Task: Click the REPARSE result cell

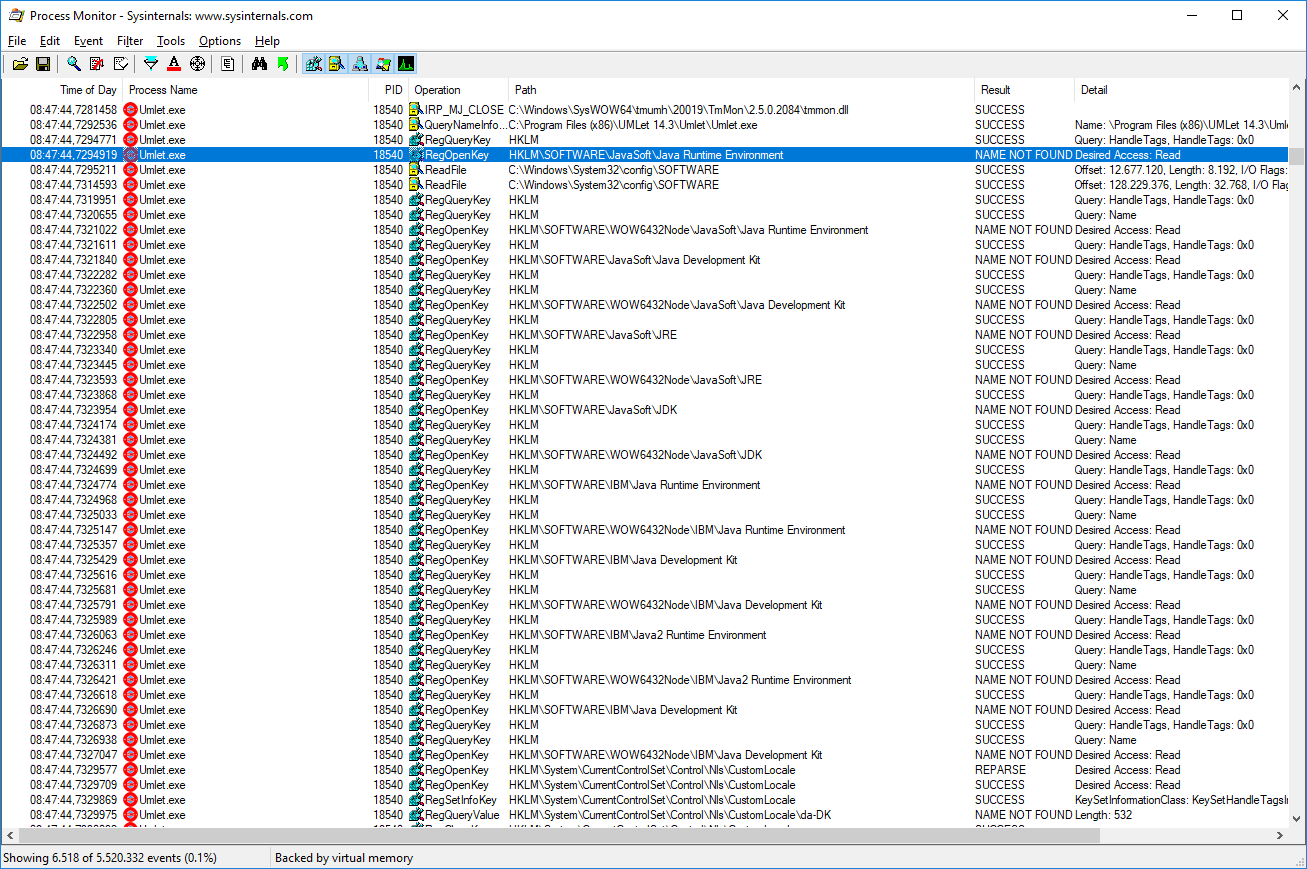Action: 1000,770
